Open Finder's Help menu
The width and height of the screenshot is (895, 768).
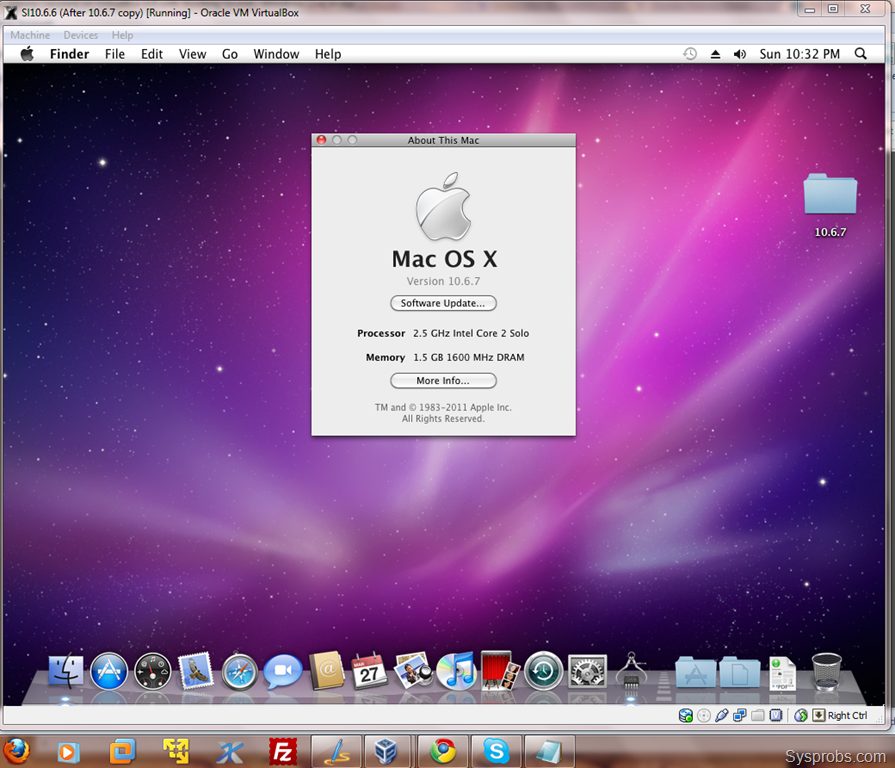(x=328, y=54)
